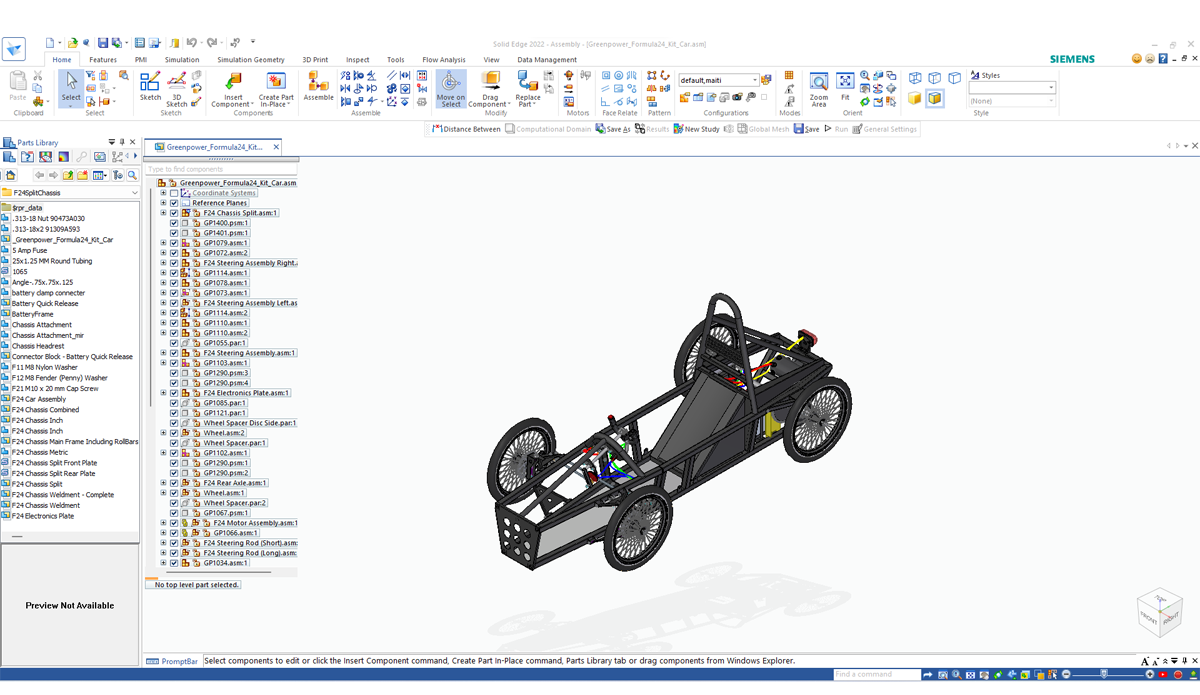Open the PMI ribbon tab
Viewport: 1200px width, 695px height.
tap(141, 60)
